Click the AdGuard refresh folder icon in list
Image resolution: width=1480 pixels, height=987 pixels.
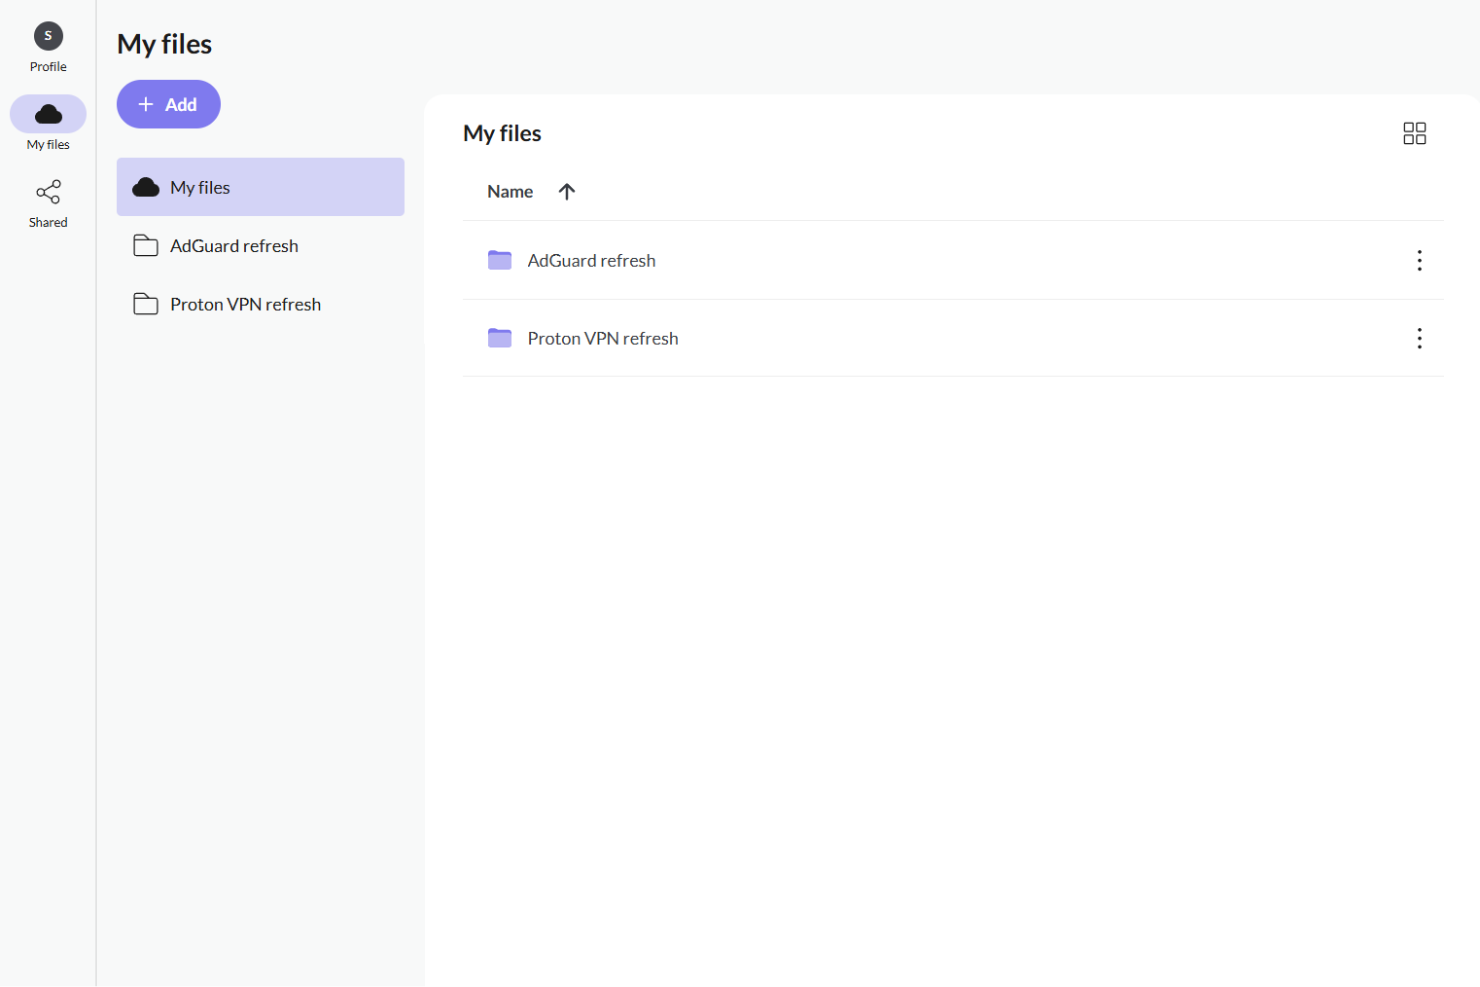500,260
